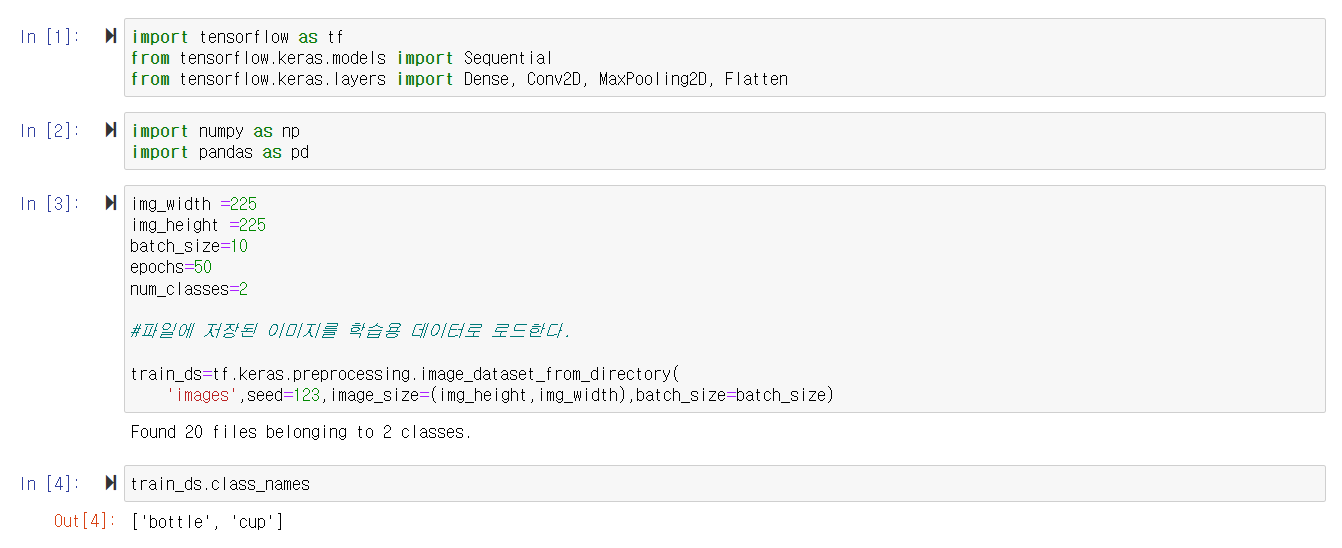Click the img_height =225 line
1342x548 pixels.
pos(198,225)
